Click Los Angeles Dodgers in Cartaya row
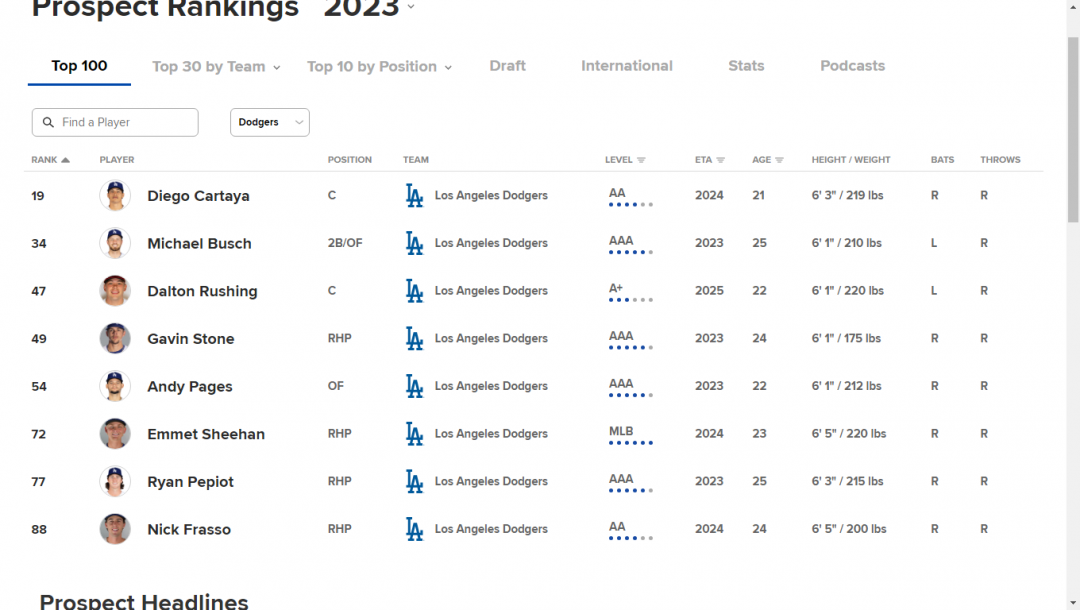 [491, 196]
